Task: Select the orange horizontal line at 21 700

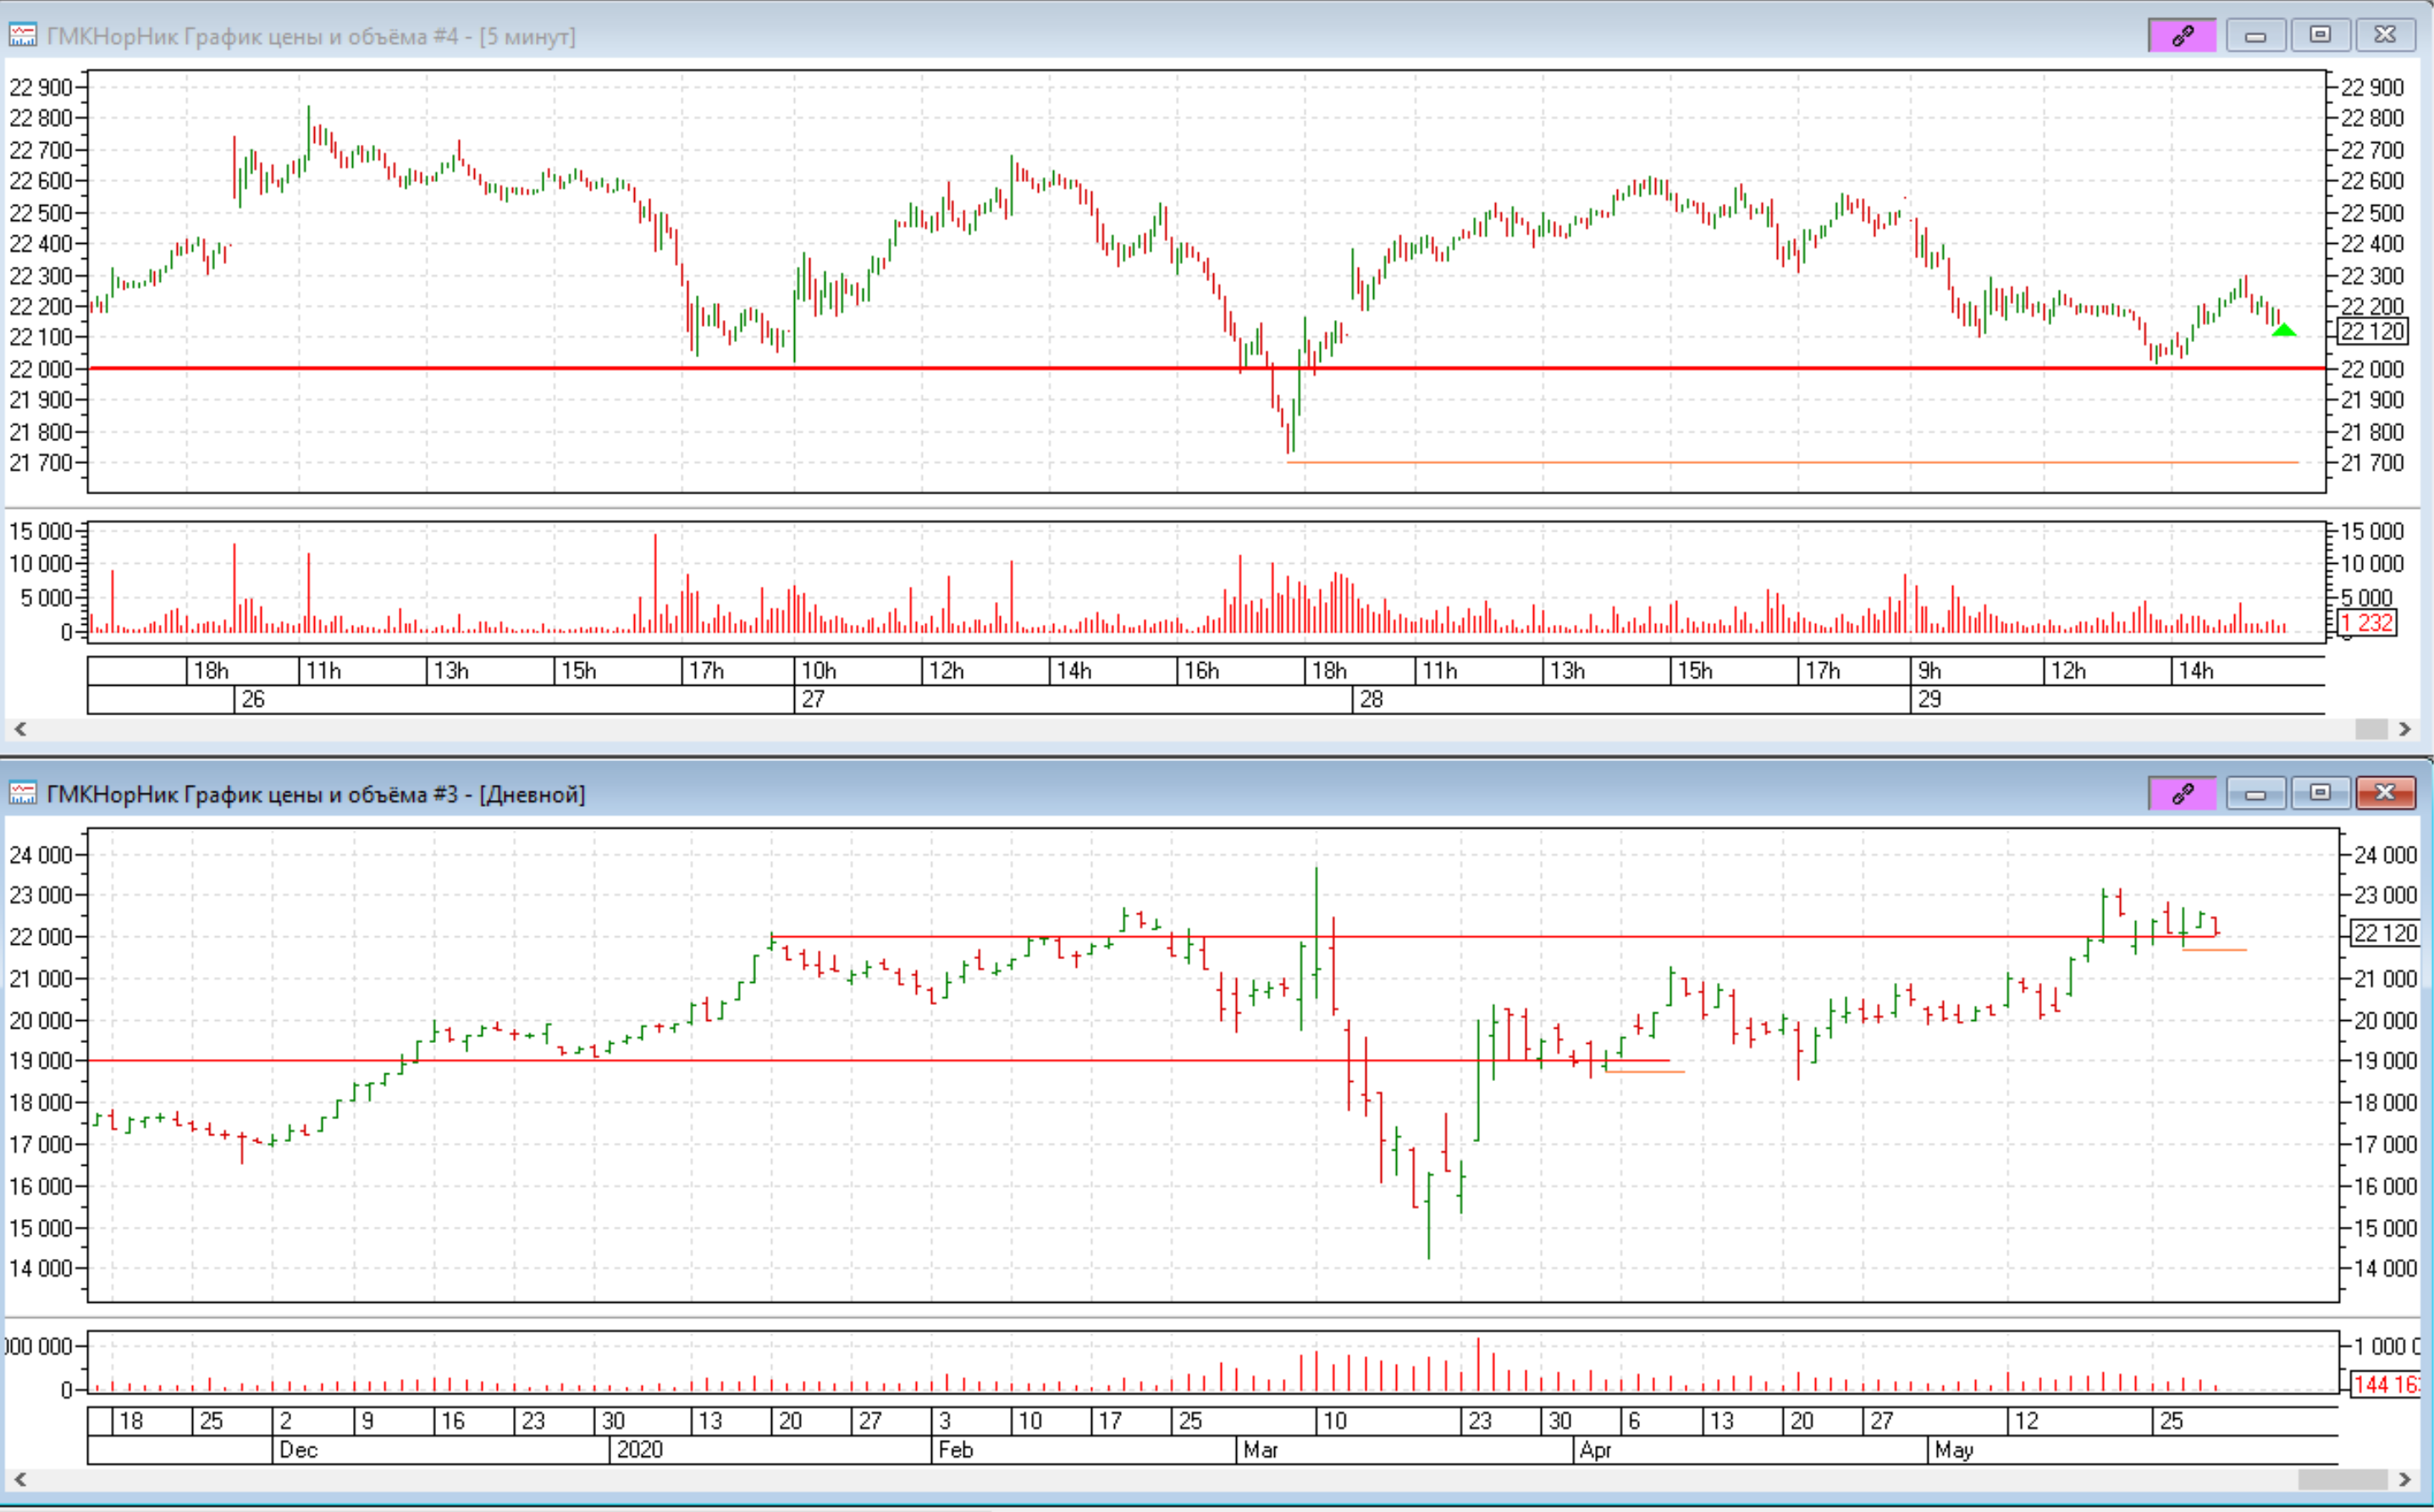Action: coord(1793,462)
